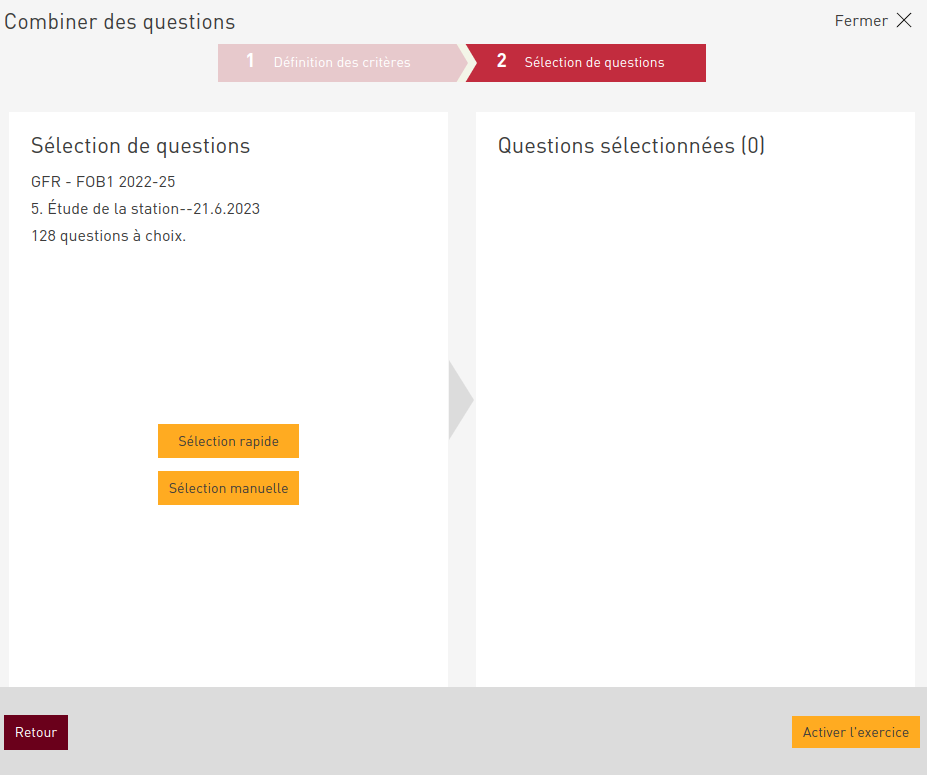Go to the Définition des critères step
The height and width of the screenshot is (775, 927).
(x=342, y=62)
